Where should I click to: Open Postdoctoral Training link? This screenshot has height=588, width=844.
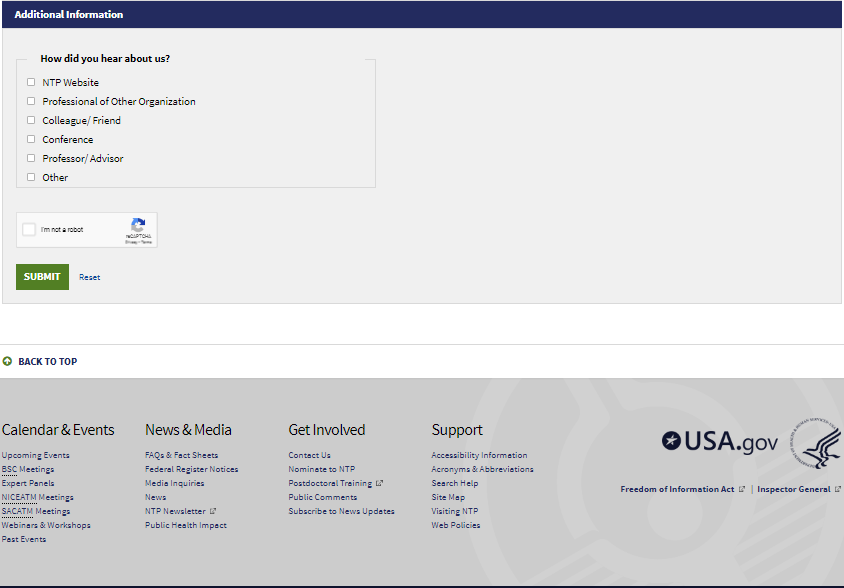[x=330, y=483]
